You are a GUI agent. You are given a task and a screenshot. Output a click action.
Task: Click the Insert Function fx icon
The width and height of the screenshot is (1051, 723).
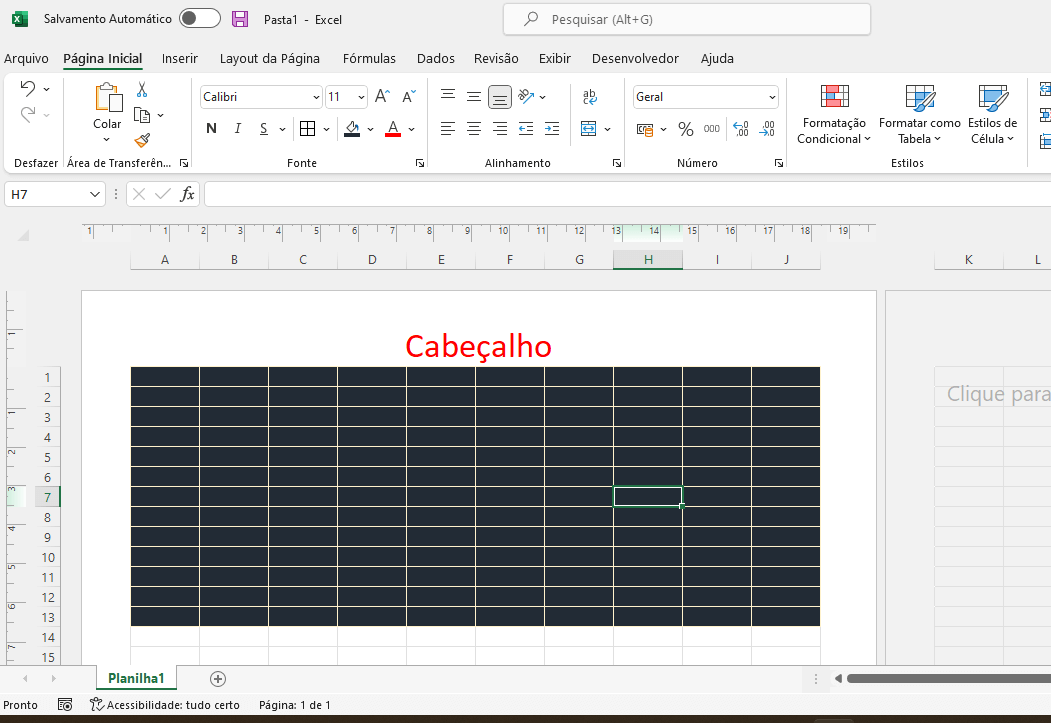point(187,194)
